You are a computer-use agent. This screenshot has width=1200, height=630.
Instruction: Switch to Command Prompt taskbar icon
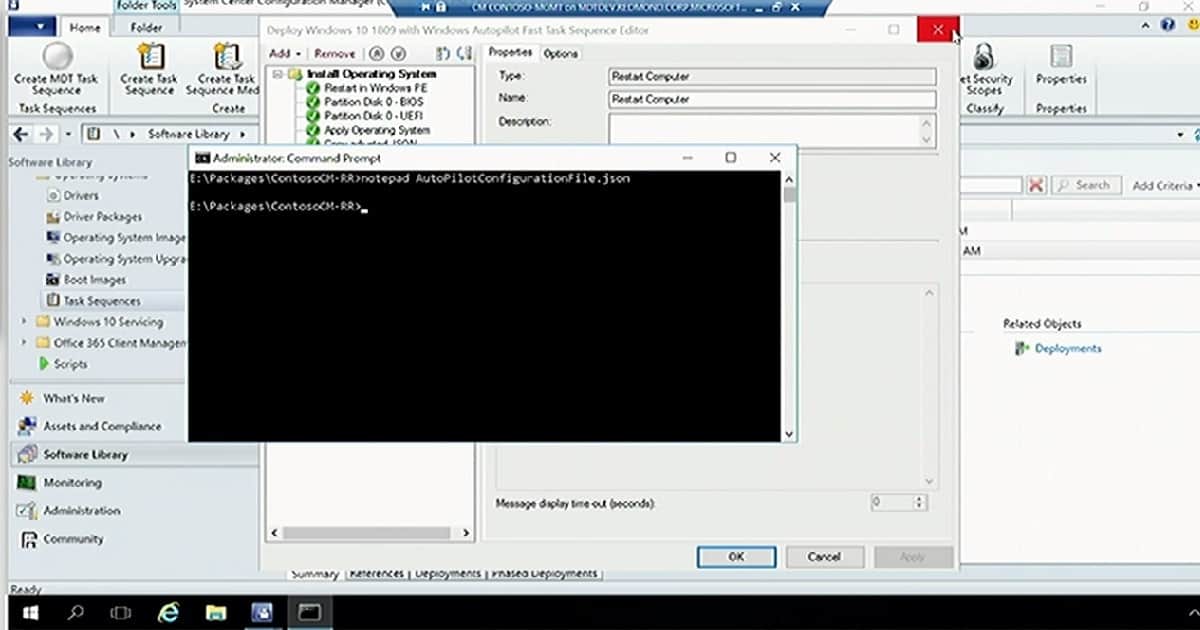click(x=309, y=610)
